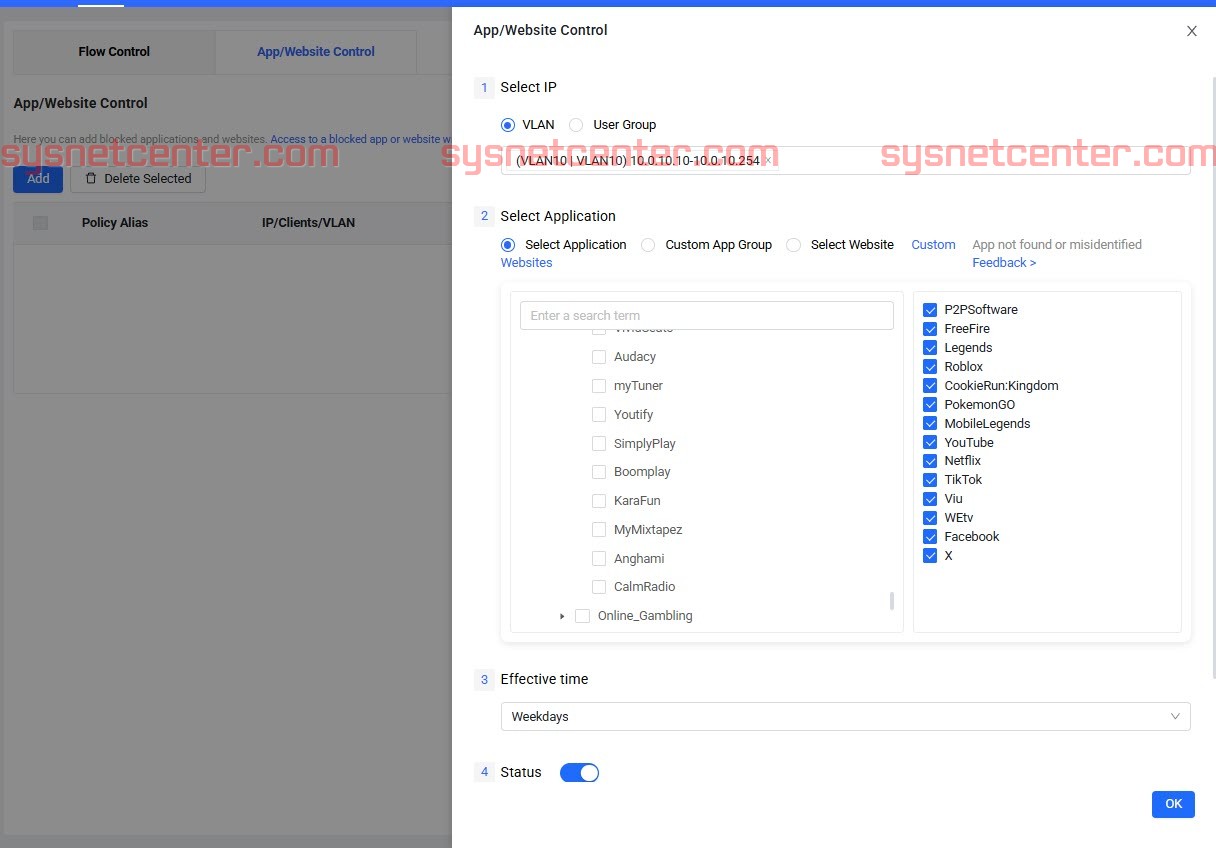Open the Feedback link
The width and height of the screenshot is (1216, 848).
coord(1004,263)
